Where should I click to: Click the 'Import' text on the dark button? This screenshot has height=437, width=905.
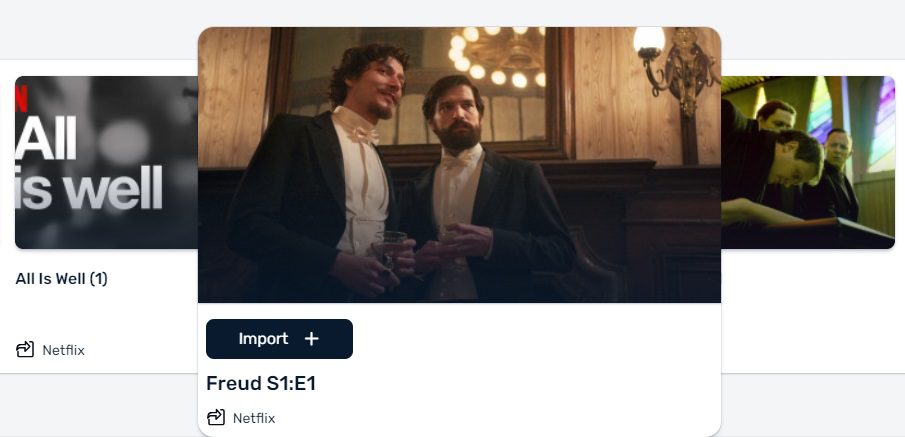point(263,339)
